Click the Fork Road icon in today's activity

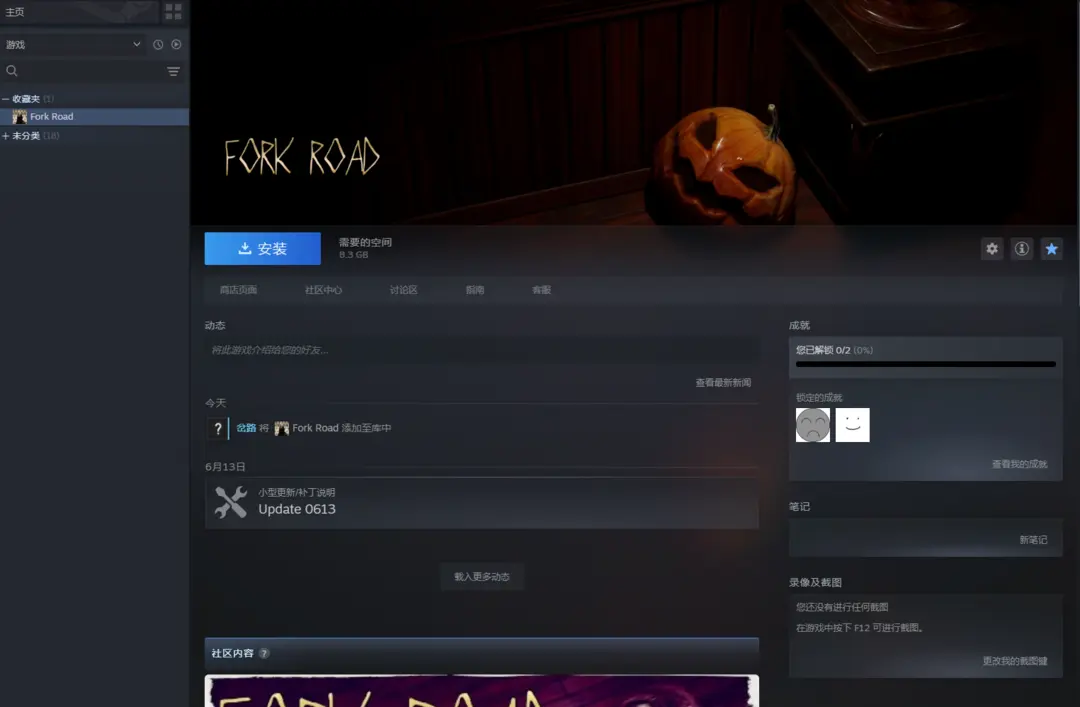[x=282, y=428]
